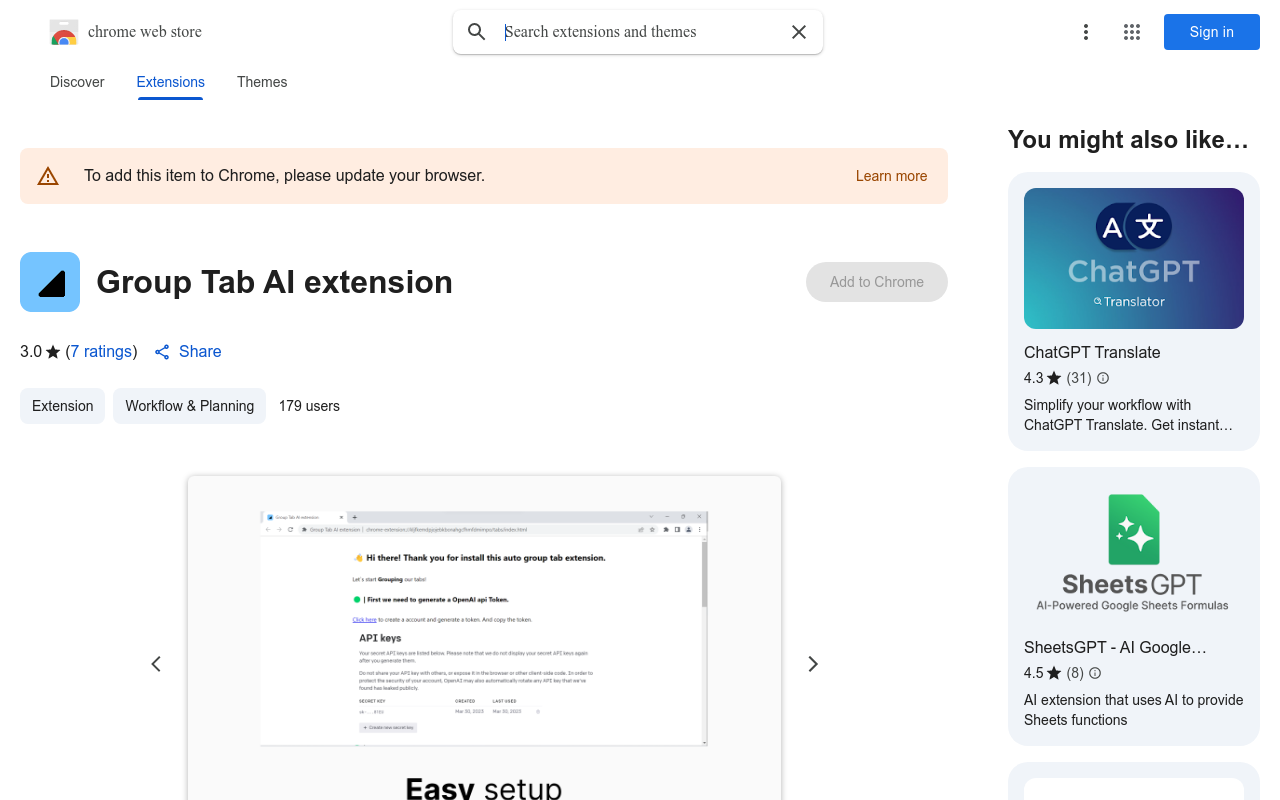Show the previous screenshot with the left arrow
This screenshot has width=1280, height=800.
[156, 664]
